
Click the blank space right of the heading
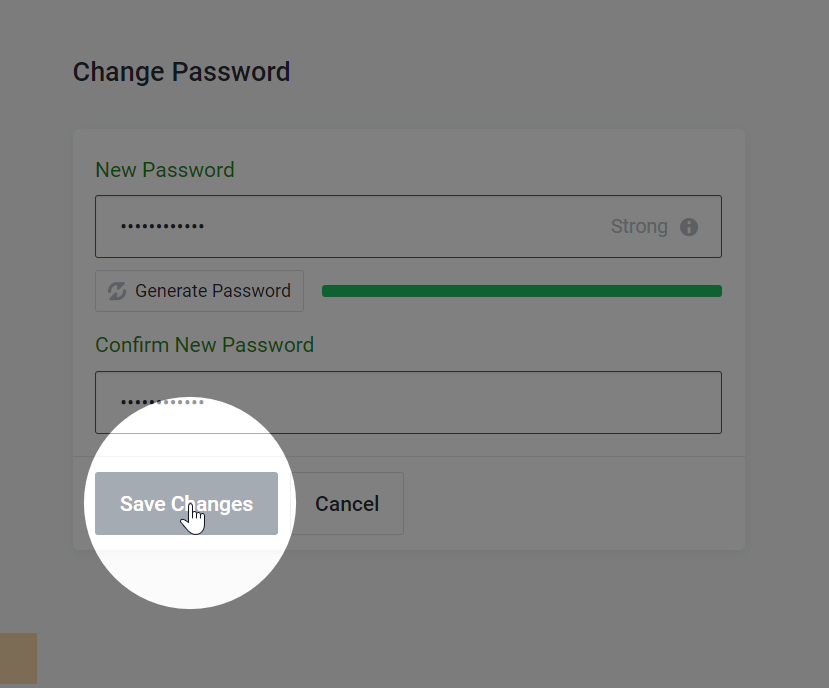coord(529,71)
